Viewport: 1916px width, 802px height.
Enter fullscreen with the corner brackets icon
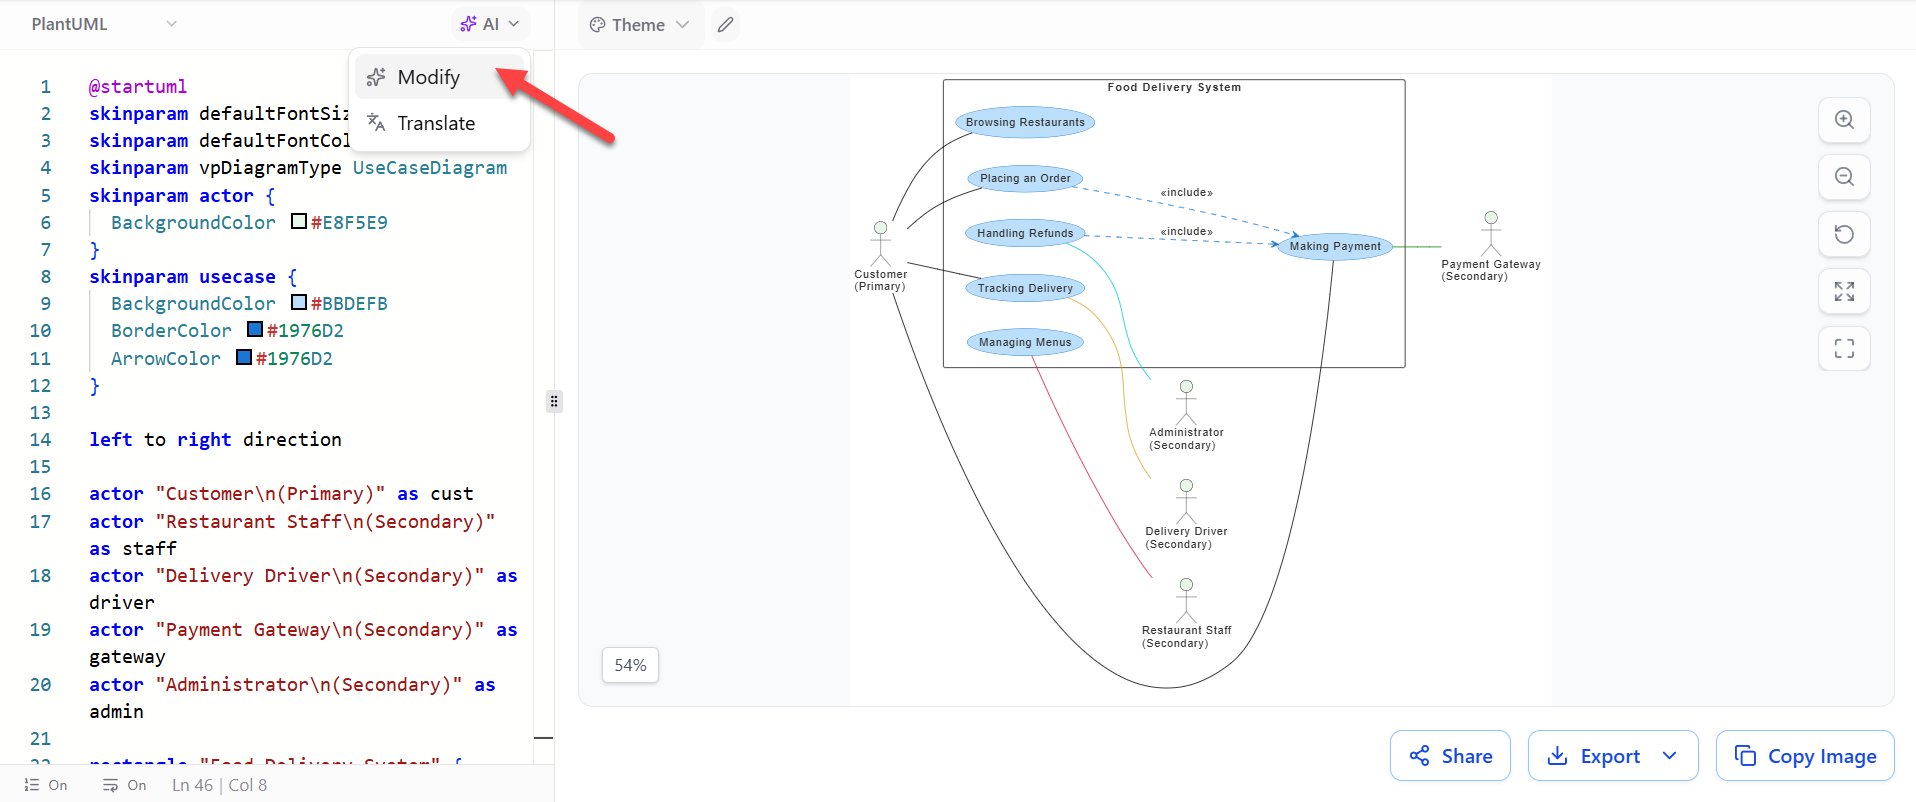(x=1844, y=348)
